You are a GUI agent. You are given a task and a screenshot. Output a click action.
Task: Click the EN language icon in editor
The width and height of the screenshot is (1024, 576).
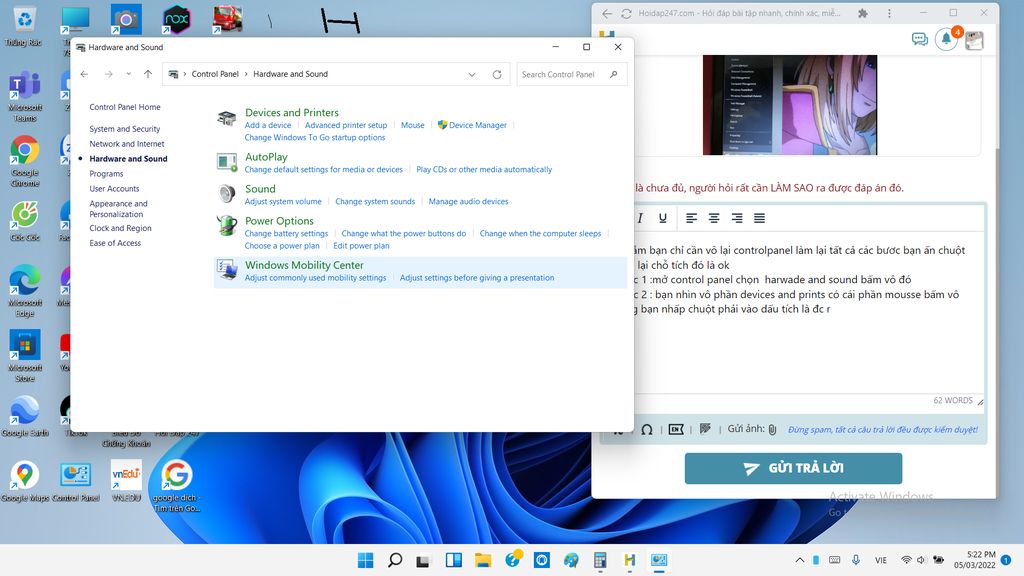click(676, 430)
